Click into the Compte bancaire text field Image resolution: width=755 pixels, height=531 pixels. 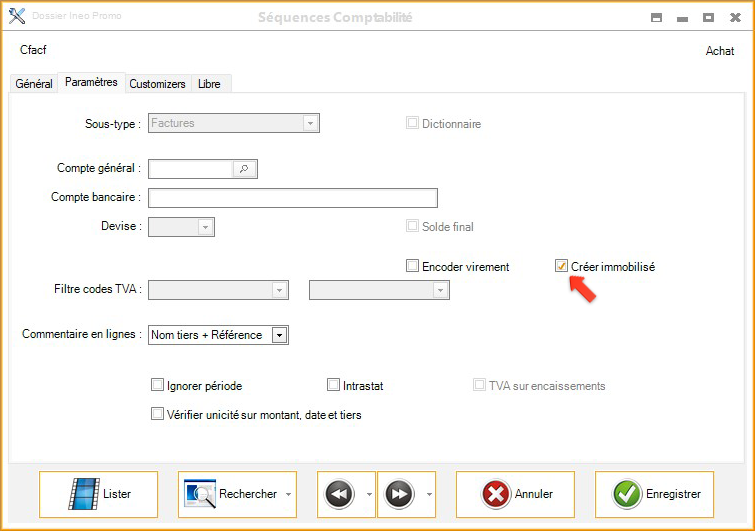point(292,198)
